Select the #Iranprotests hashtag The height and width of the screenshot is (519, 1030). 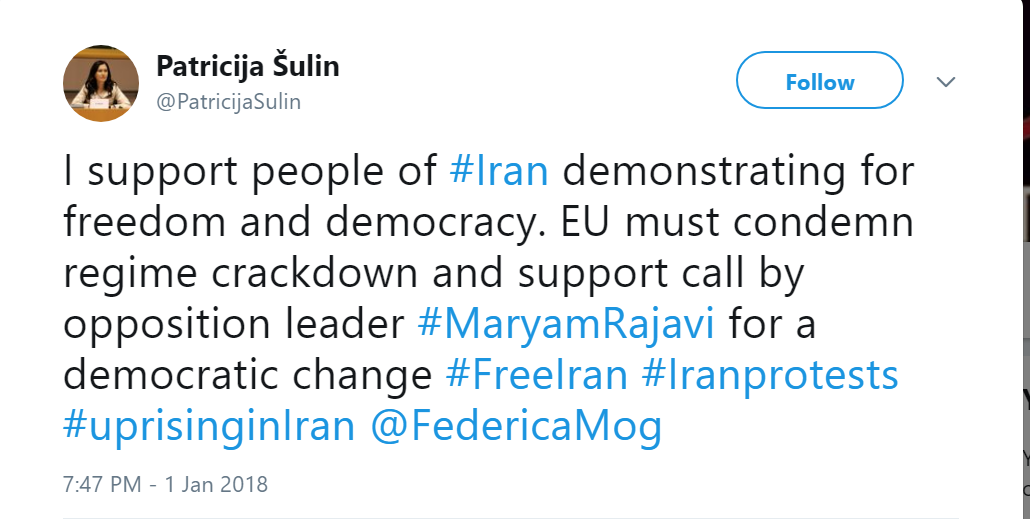769,375
